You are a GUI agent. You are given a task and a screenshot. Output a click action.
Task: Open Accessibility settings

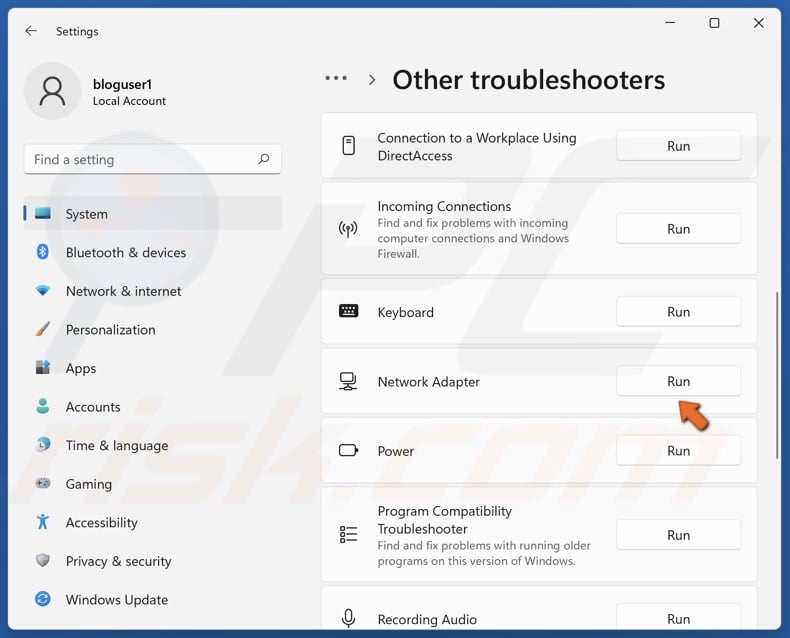coord(153,522)
